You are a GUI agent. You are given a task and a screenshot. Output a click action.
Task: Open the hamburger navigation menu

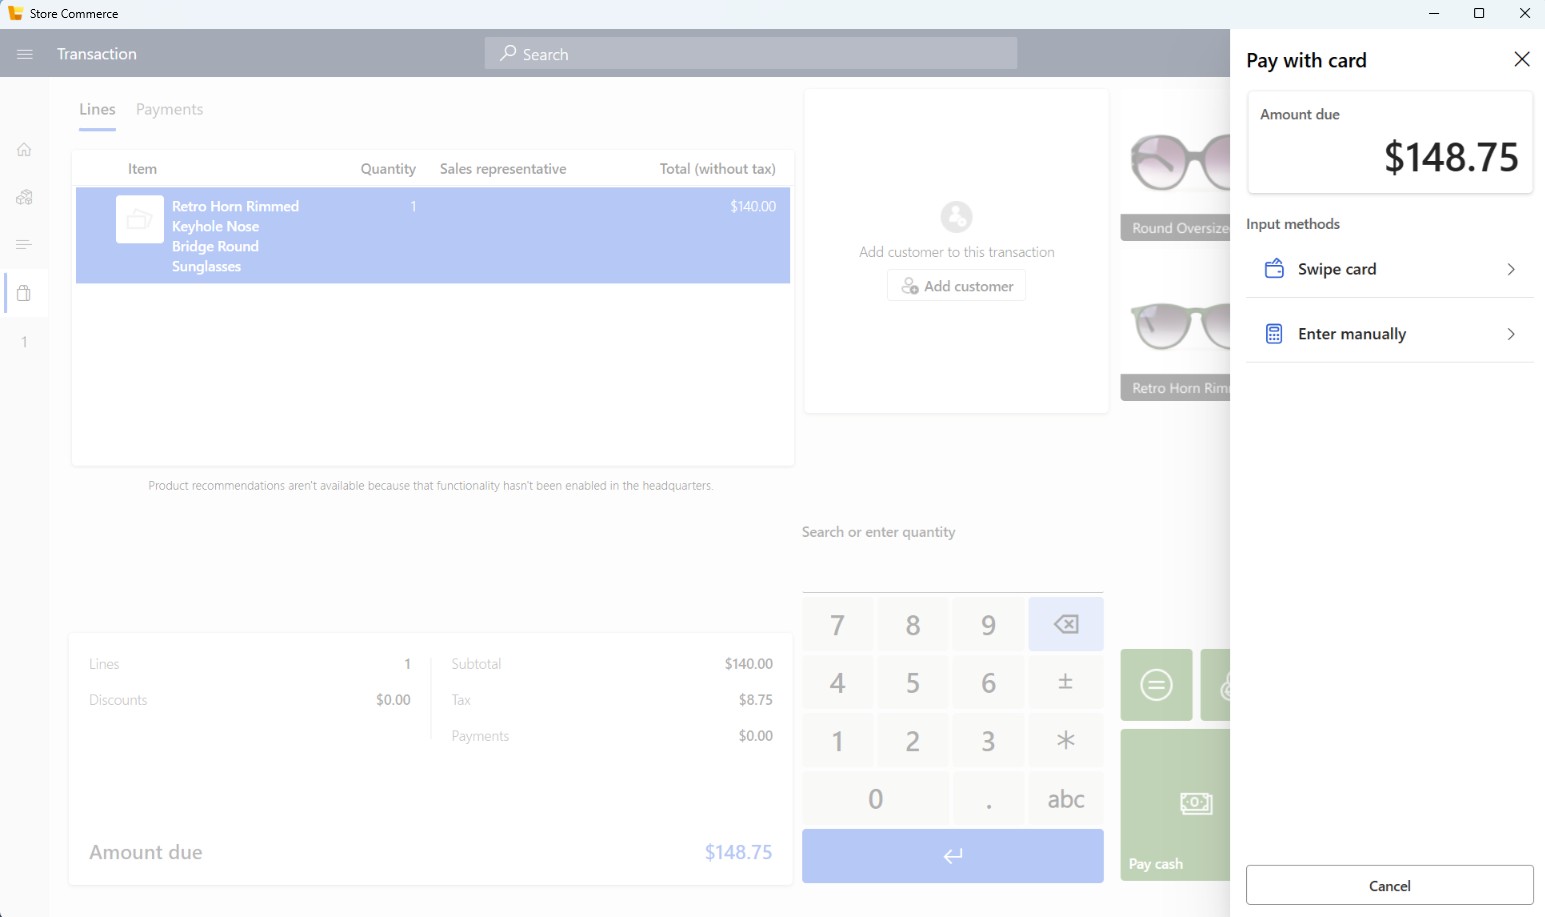(x=24, y=53)
